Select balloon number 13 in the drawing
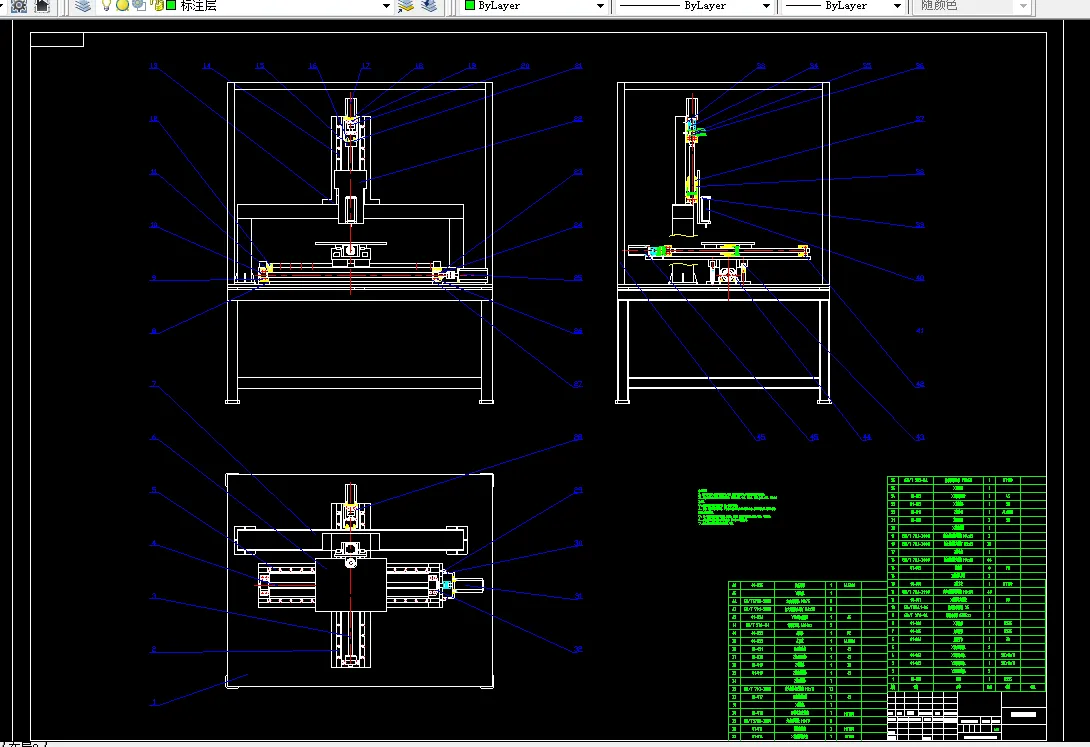1090x747 pixels. coord(154,66)
